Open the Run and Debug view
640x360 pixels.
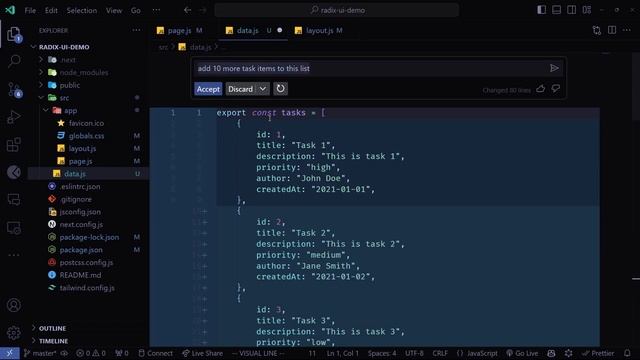click(14, 117)
